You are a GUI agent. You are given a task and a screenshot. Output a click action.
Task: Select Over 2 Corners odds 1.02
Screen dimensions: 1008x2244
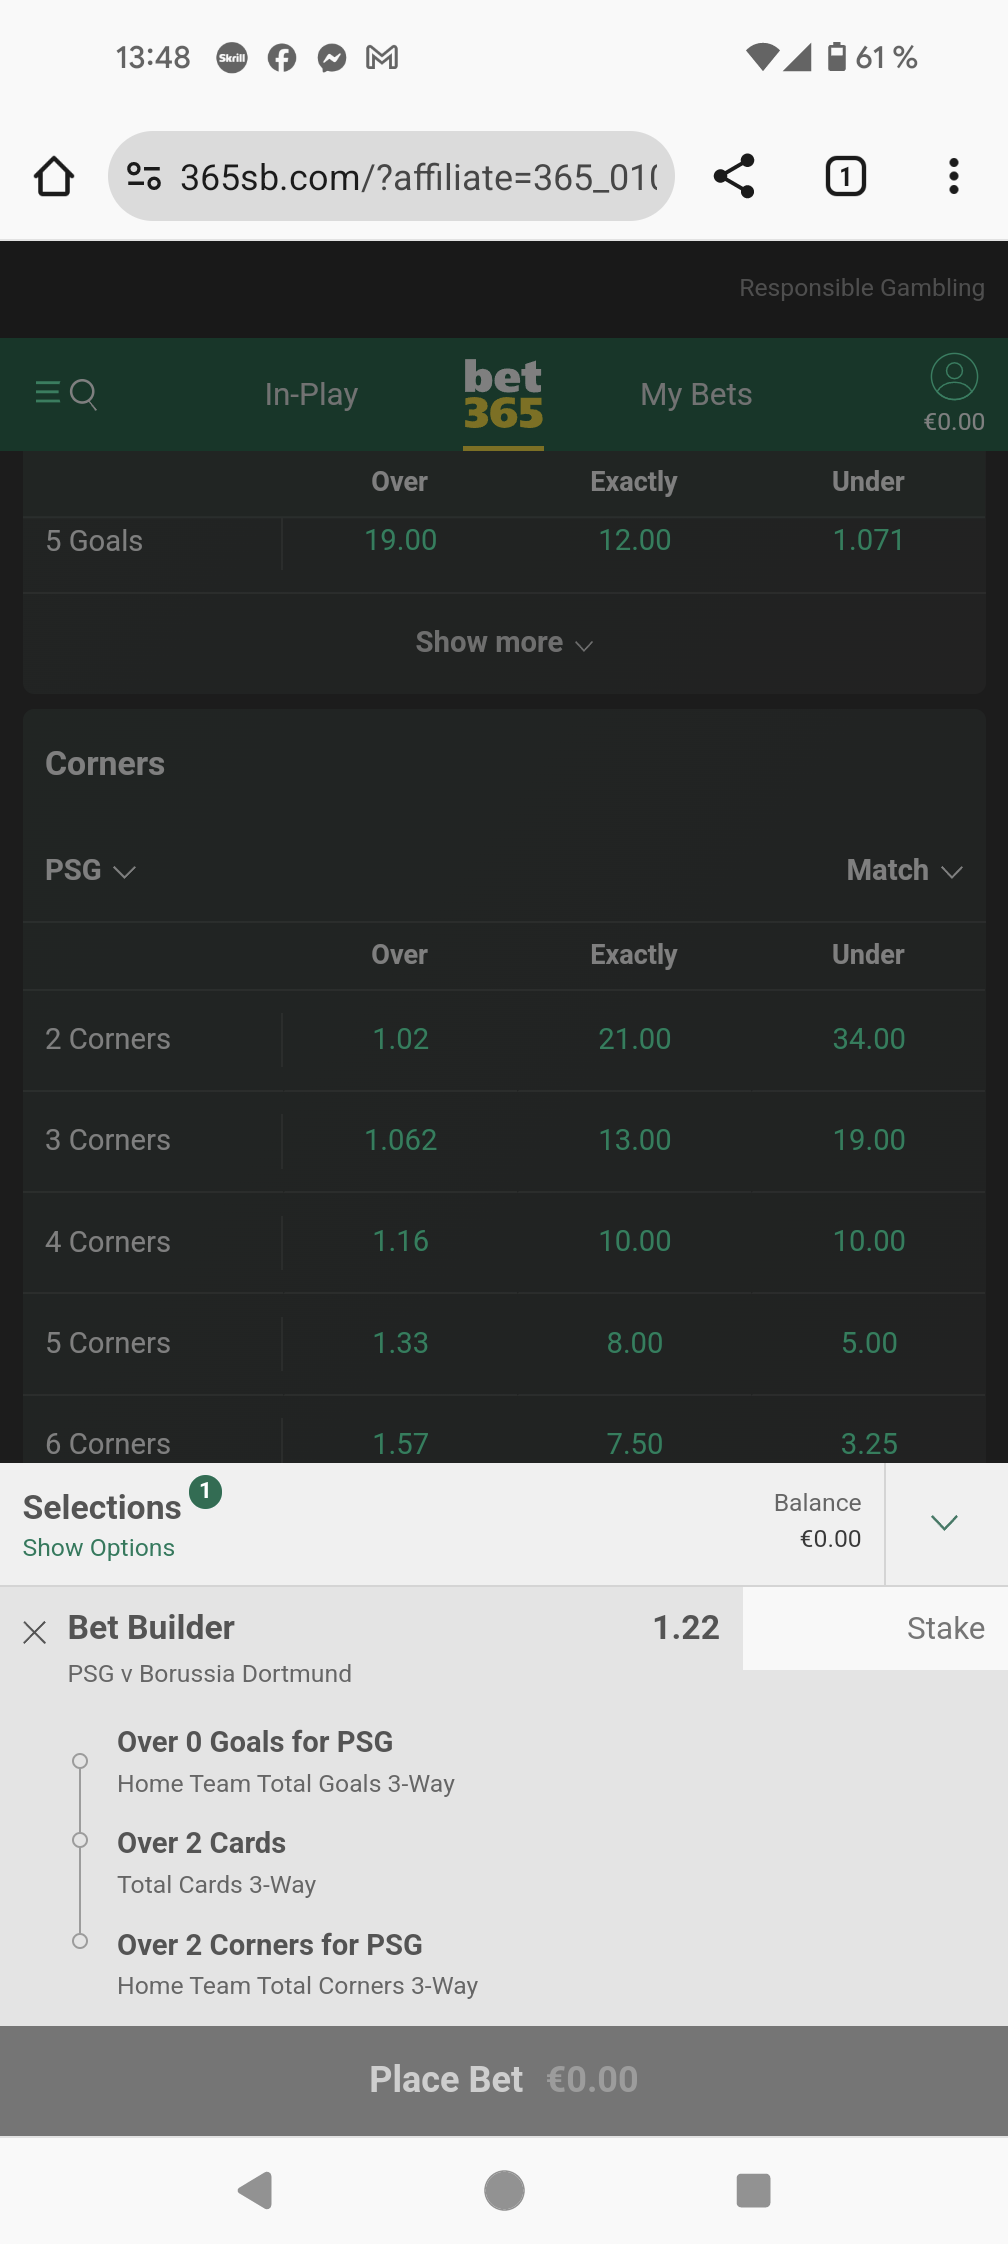click(x=400, y=1039)
